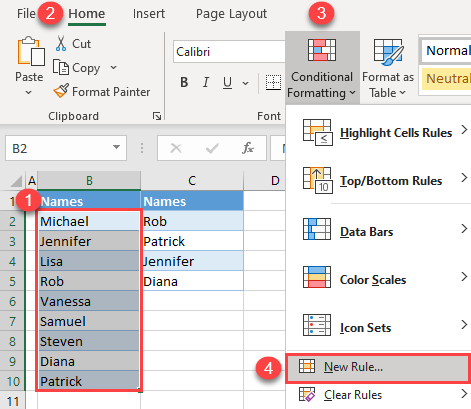The image size is (471, 409).
Task: Select column B header
Action: click(x=89, y=181)
